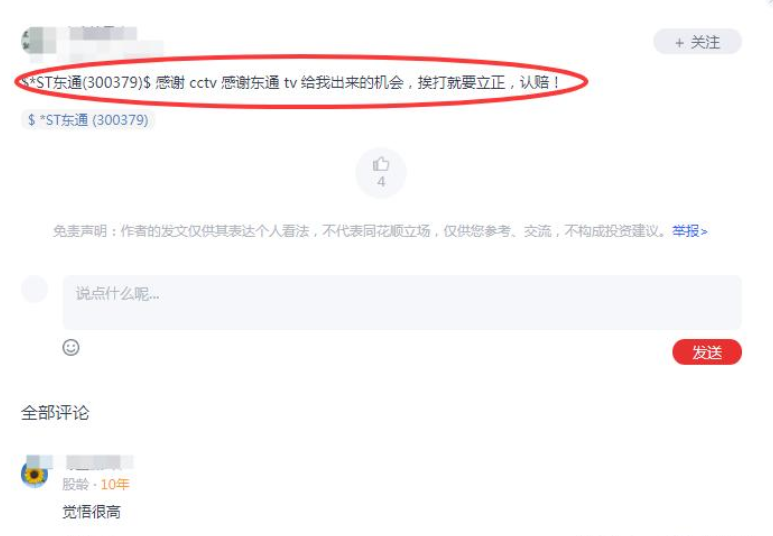Click 感谢 cctv phrase in the post

[x=186, y=82]
